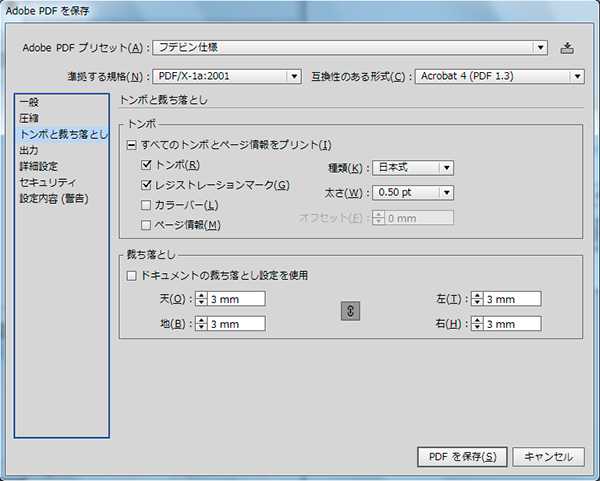Screen dimensions: 600x481
Task: Uncheck the レジストレーションマーク checkbox
Action: click(x=146, y=185)
